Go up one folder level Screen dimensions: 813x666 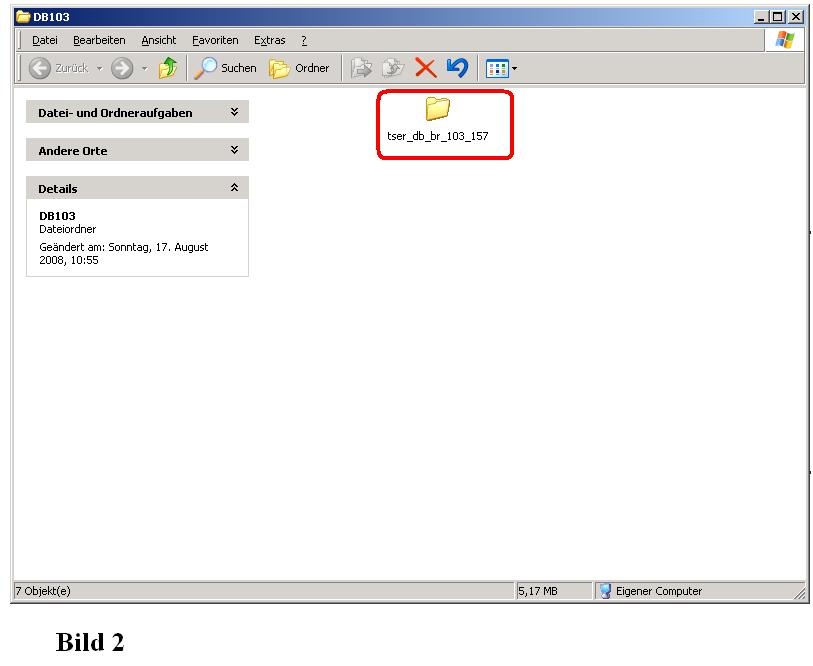tap(168, 68)
